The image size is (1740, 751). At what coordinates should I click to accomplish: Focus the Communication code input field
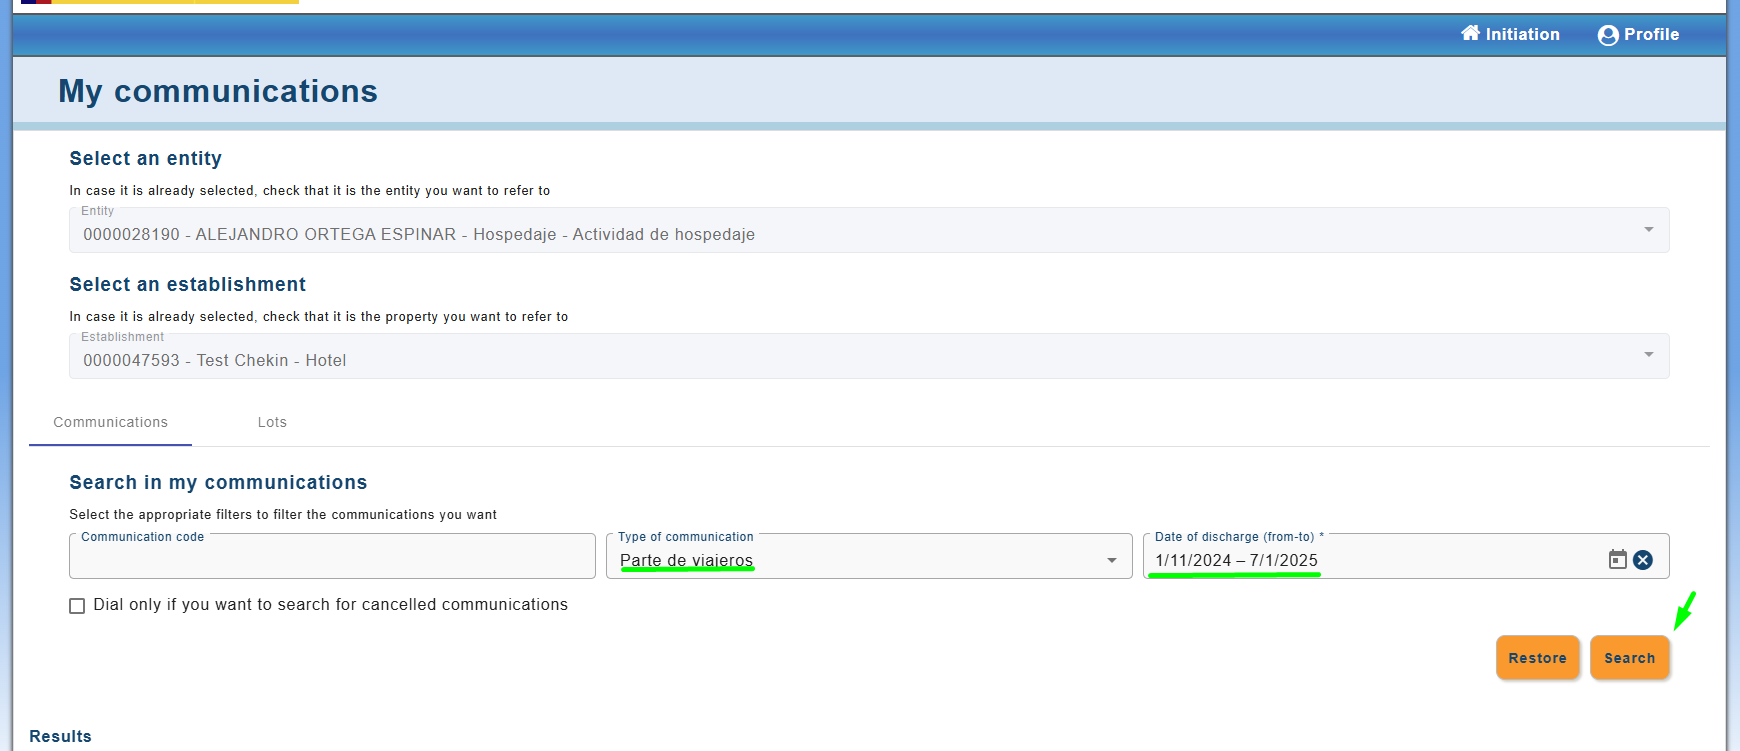click(332, 560)
